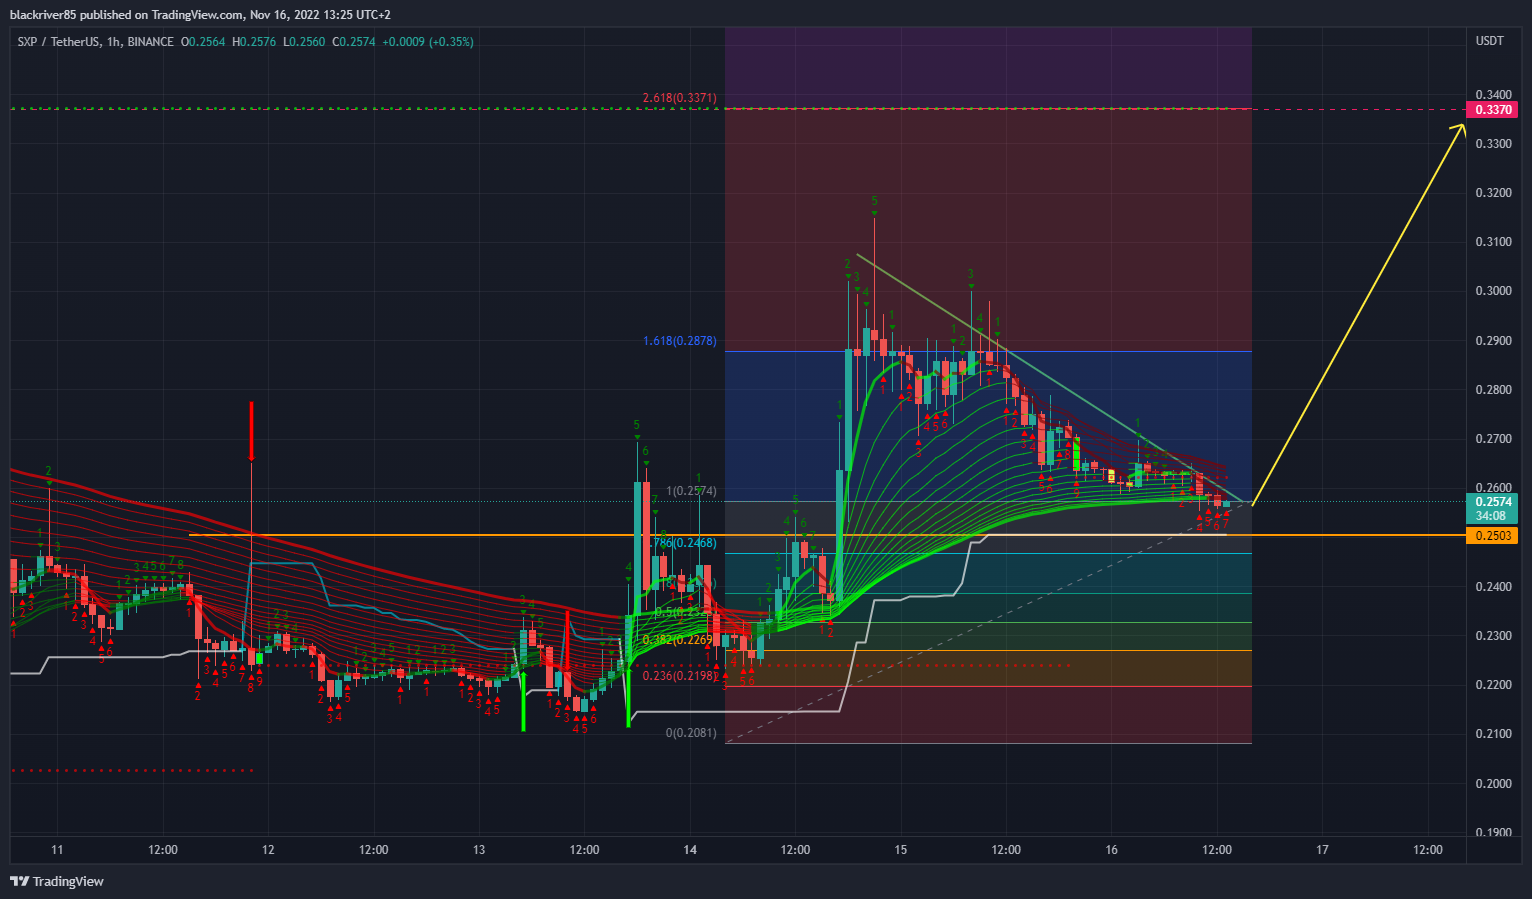1532x899 pixels.
Task: Click the 0(0.2081) Fibonacci label
Action: pos(692,733)
